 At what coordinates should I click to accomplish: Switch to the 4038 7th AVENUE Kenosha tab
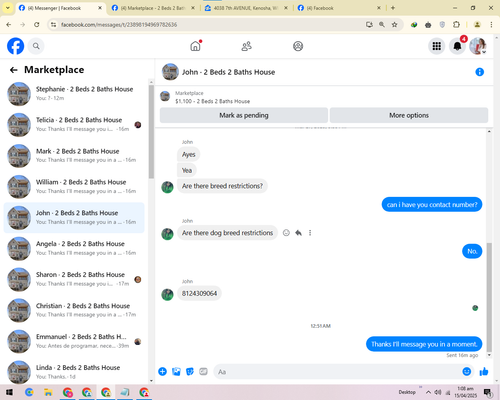[x=245, y=8]
